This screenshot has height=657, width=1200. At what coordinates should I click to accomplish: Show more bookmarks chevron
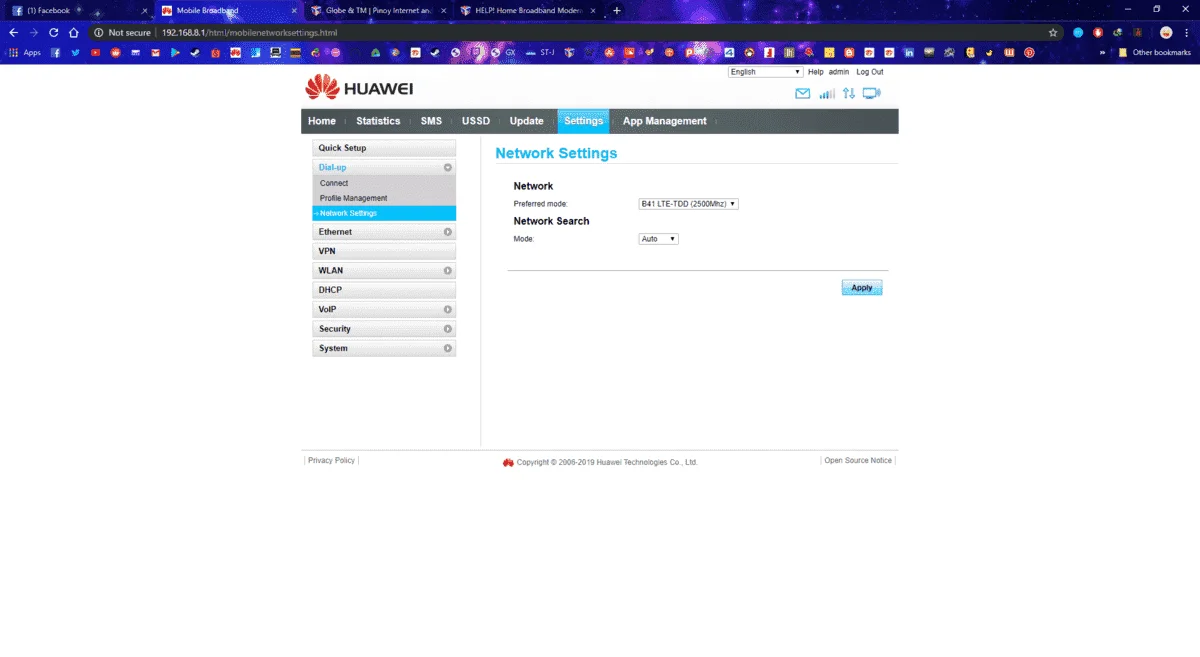(1103, 52)
